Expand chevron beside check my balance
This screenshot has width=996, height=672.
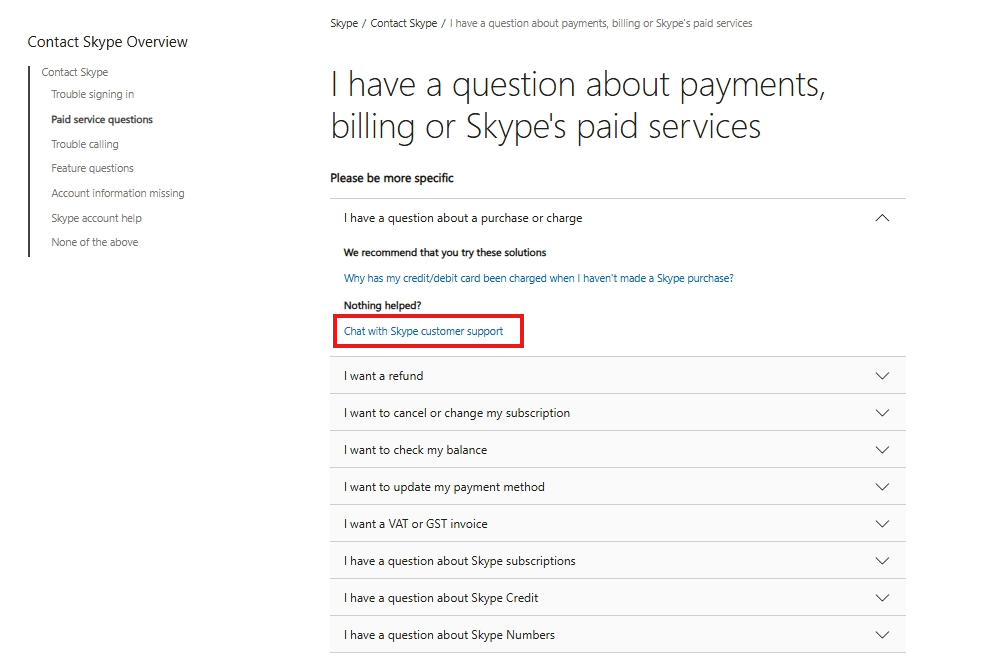[x=882, y=450]
